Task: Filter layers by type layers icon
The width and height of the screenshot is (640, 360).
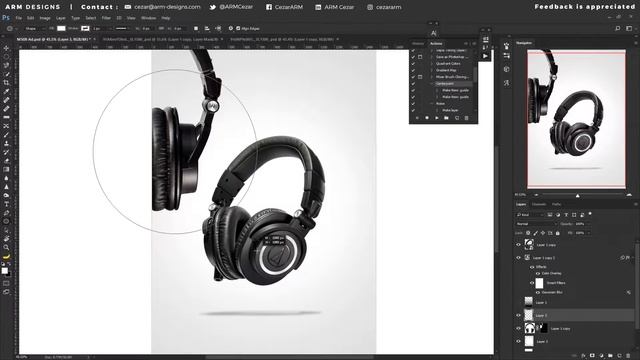Action: pyautogui.click(x=566, y=215)
